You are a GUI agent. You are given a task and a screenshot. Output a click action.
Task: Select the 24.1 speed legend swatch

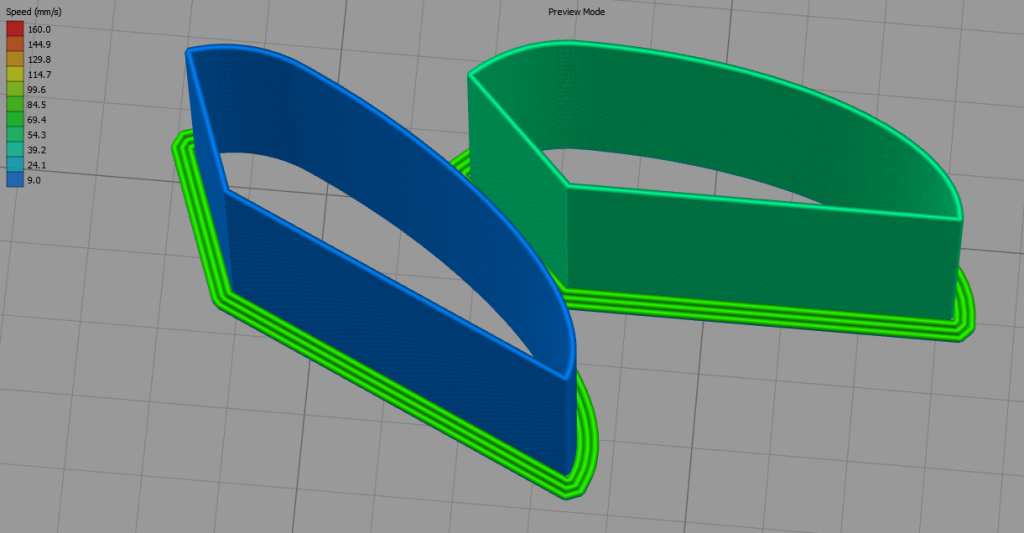pyautogui.click(x=15, y=164)
